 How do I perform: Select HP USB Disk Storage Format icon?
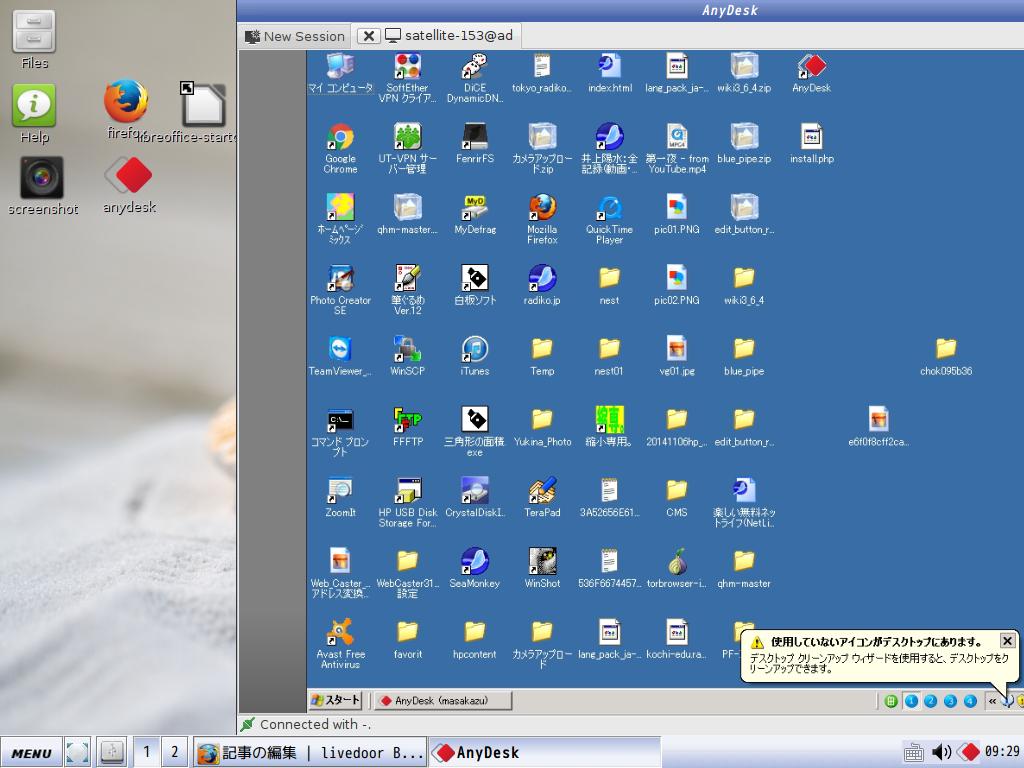coord(408,502)
